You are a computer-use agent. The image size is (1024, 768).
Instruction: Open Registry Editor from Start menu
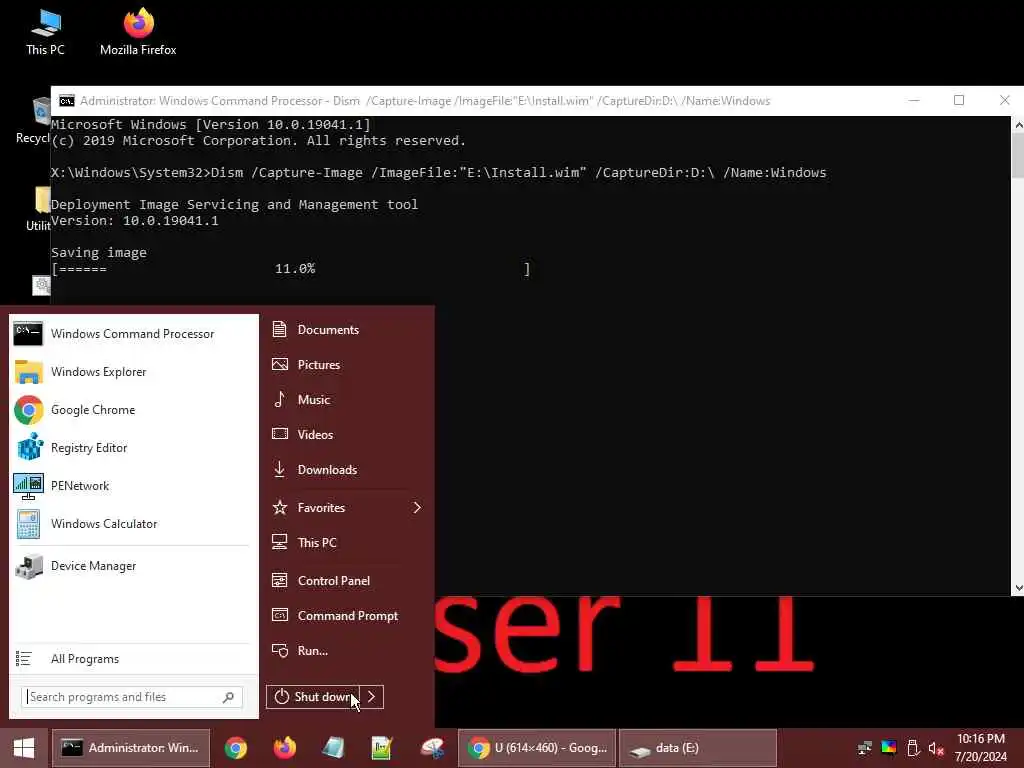pos(133,448)
